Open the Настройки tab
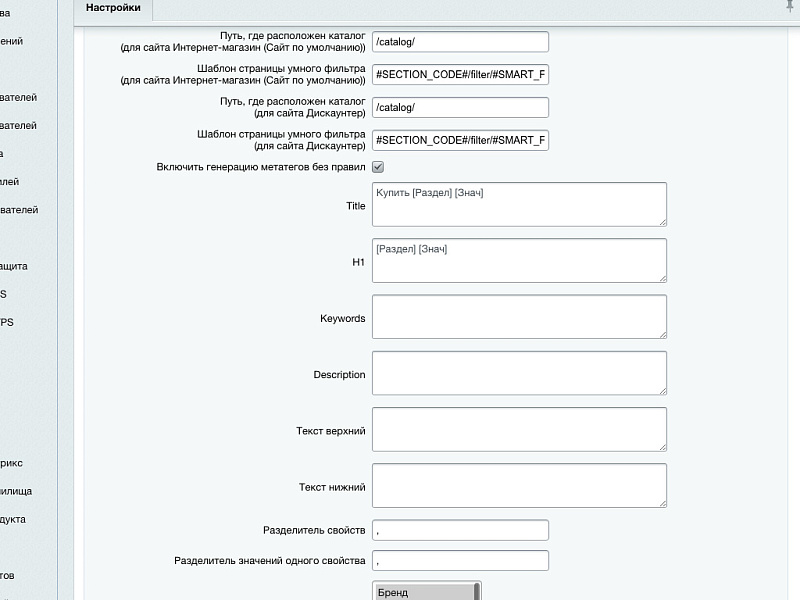 click(x=112, y=8)
